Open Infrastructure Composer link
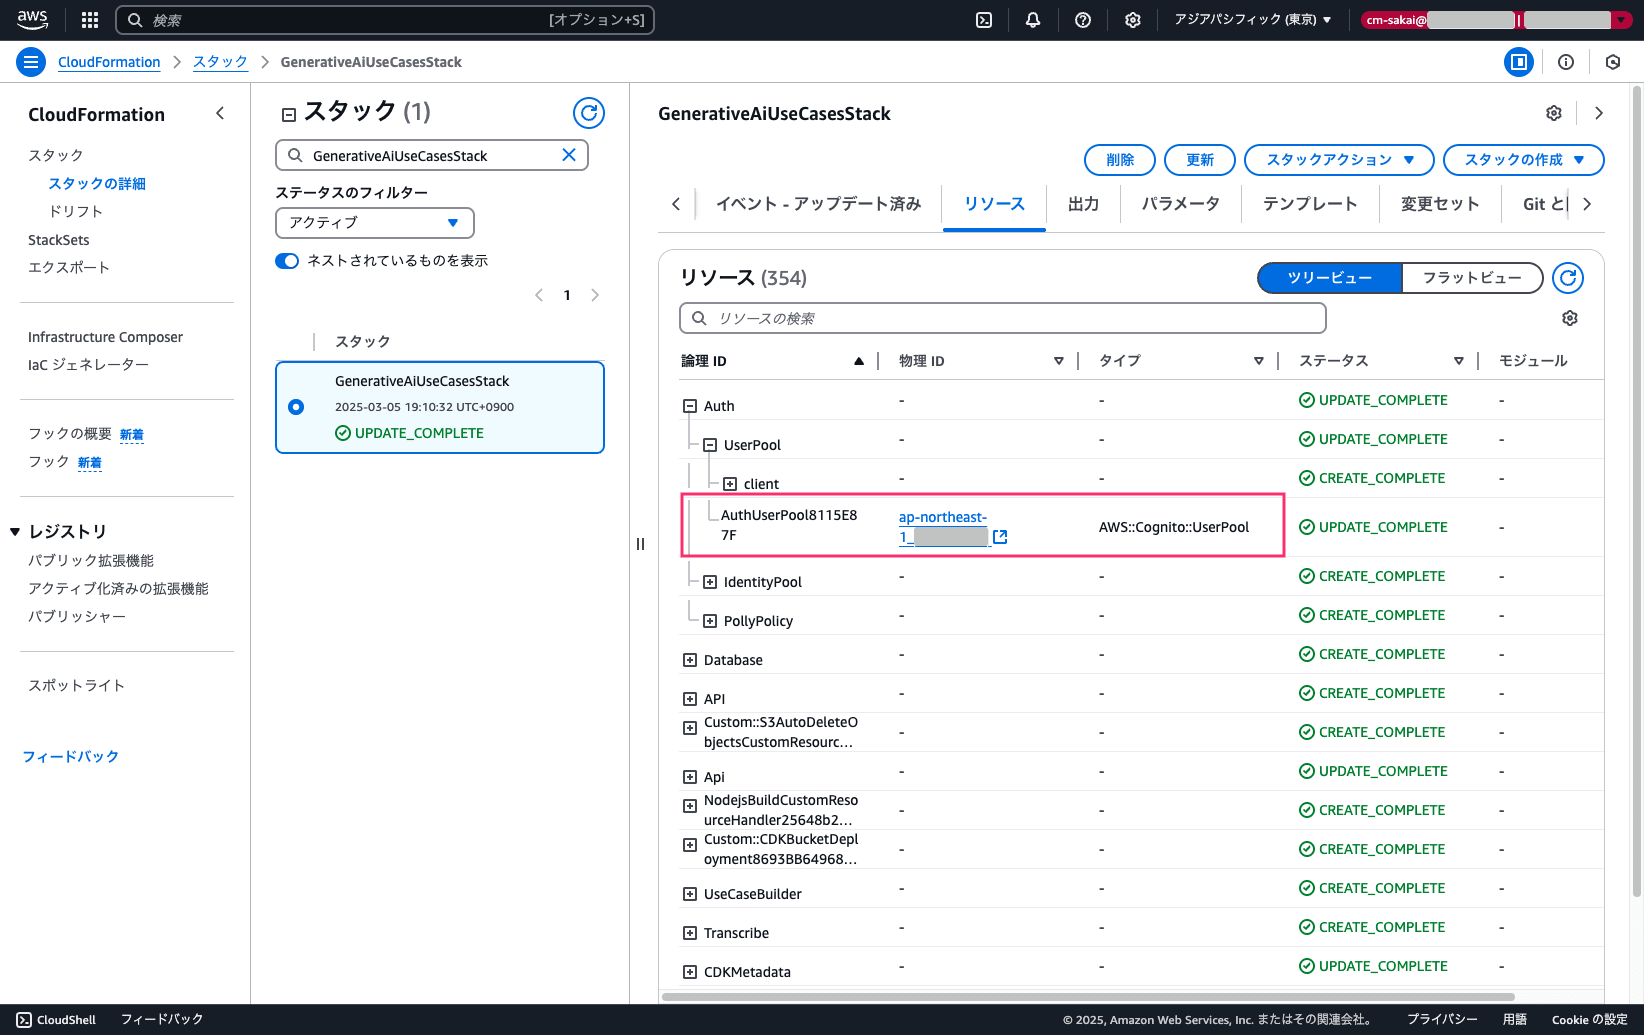The width and height of the screenshot is (1644, 1035). 105,337
